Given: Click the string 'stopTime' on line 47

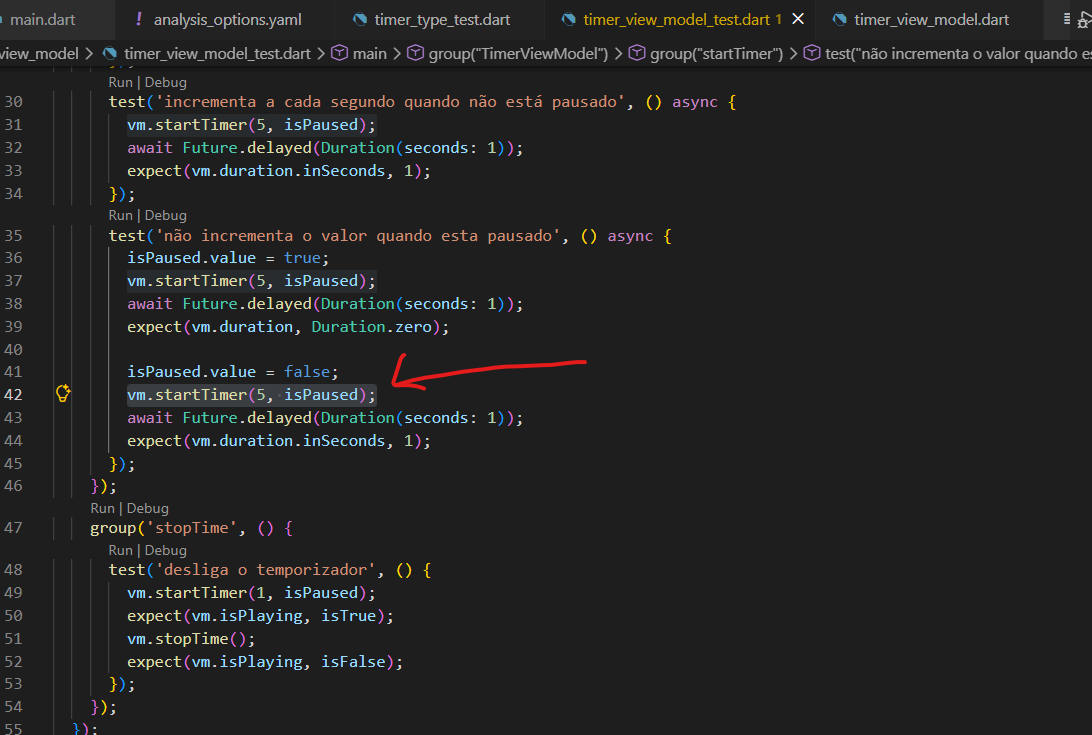Looking at the screenshot, I should click(192, 528).
